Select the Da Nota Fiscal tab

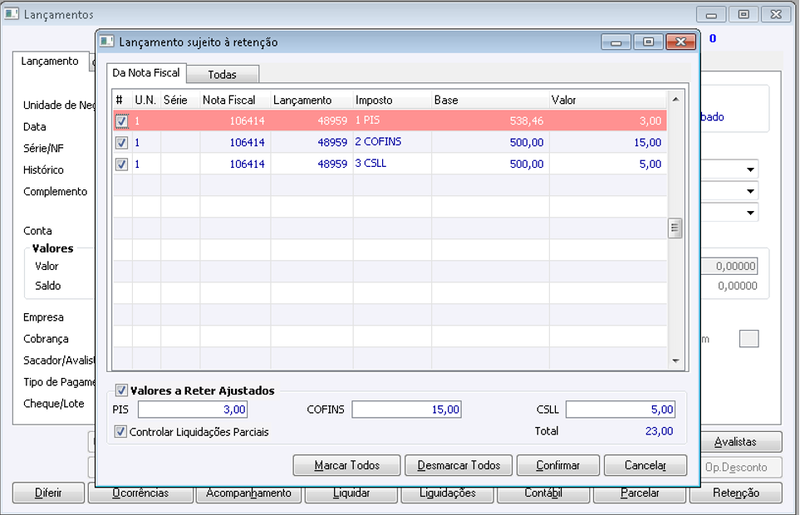tap(146, 72)
